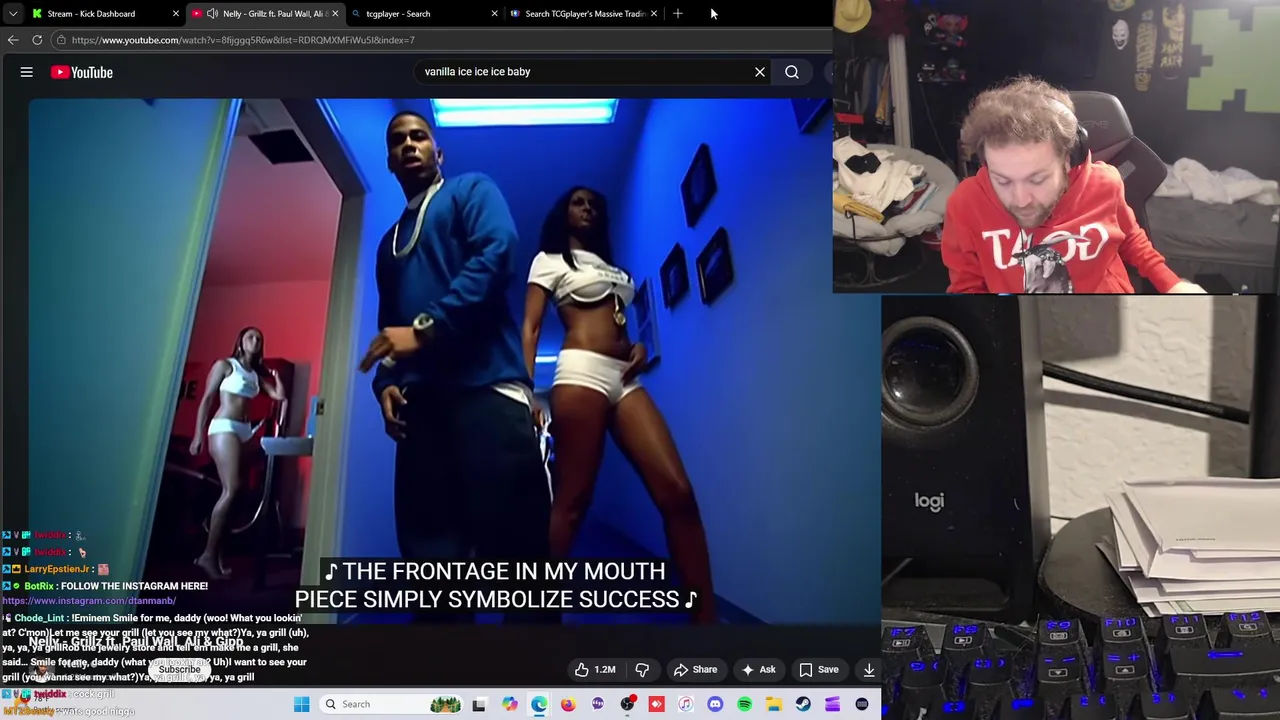The width and height of the screenshot is (1280, 720).
Task: Click the youtube.com address bar
Action: [x=440, y=40]
